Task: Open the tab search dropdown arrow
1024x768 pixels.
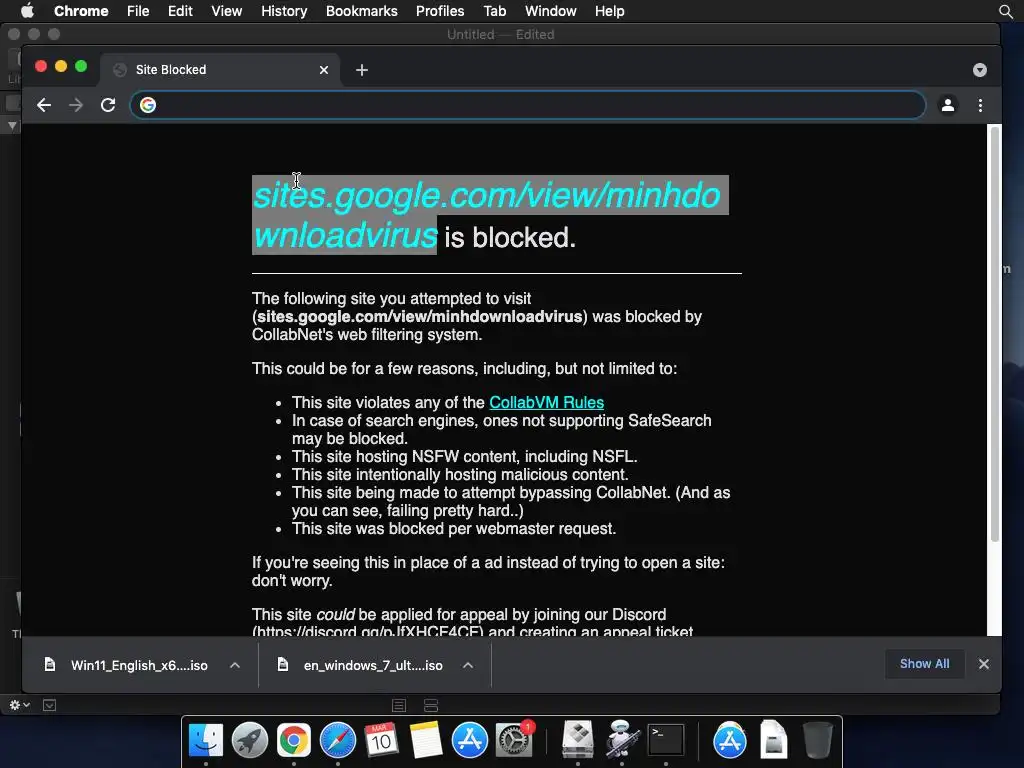Action: (979, 70)
